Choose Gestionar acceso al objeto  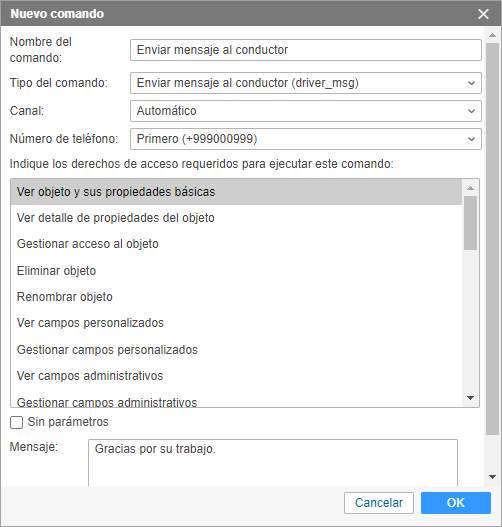(x=236, y=244)
